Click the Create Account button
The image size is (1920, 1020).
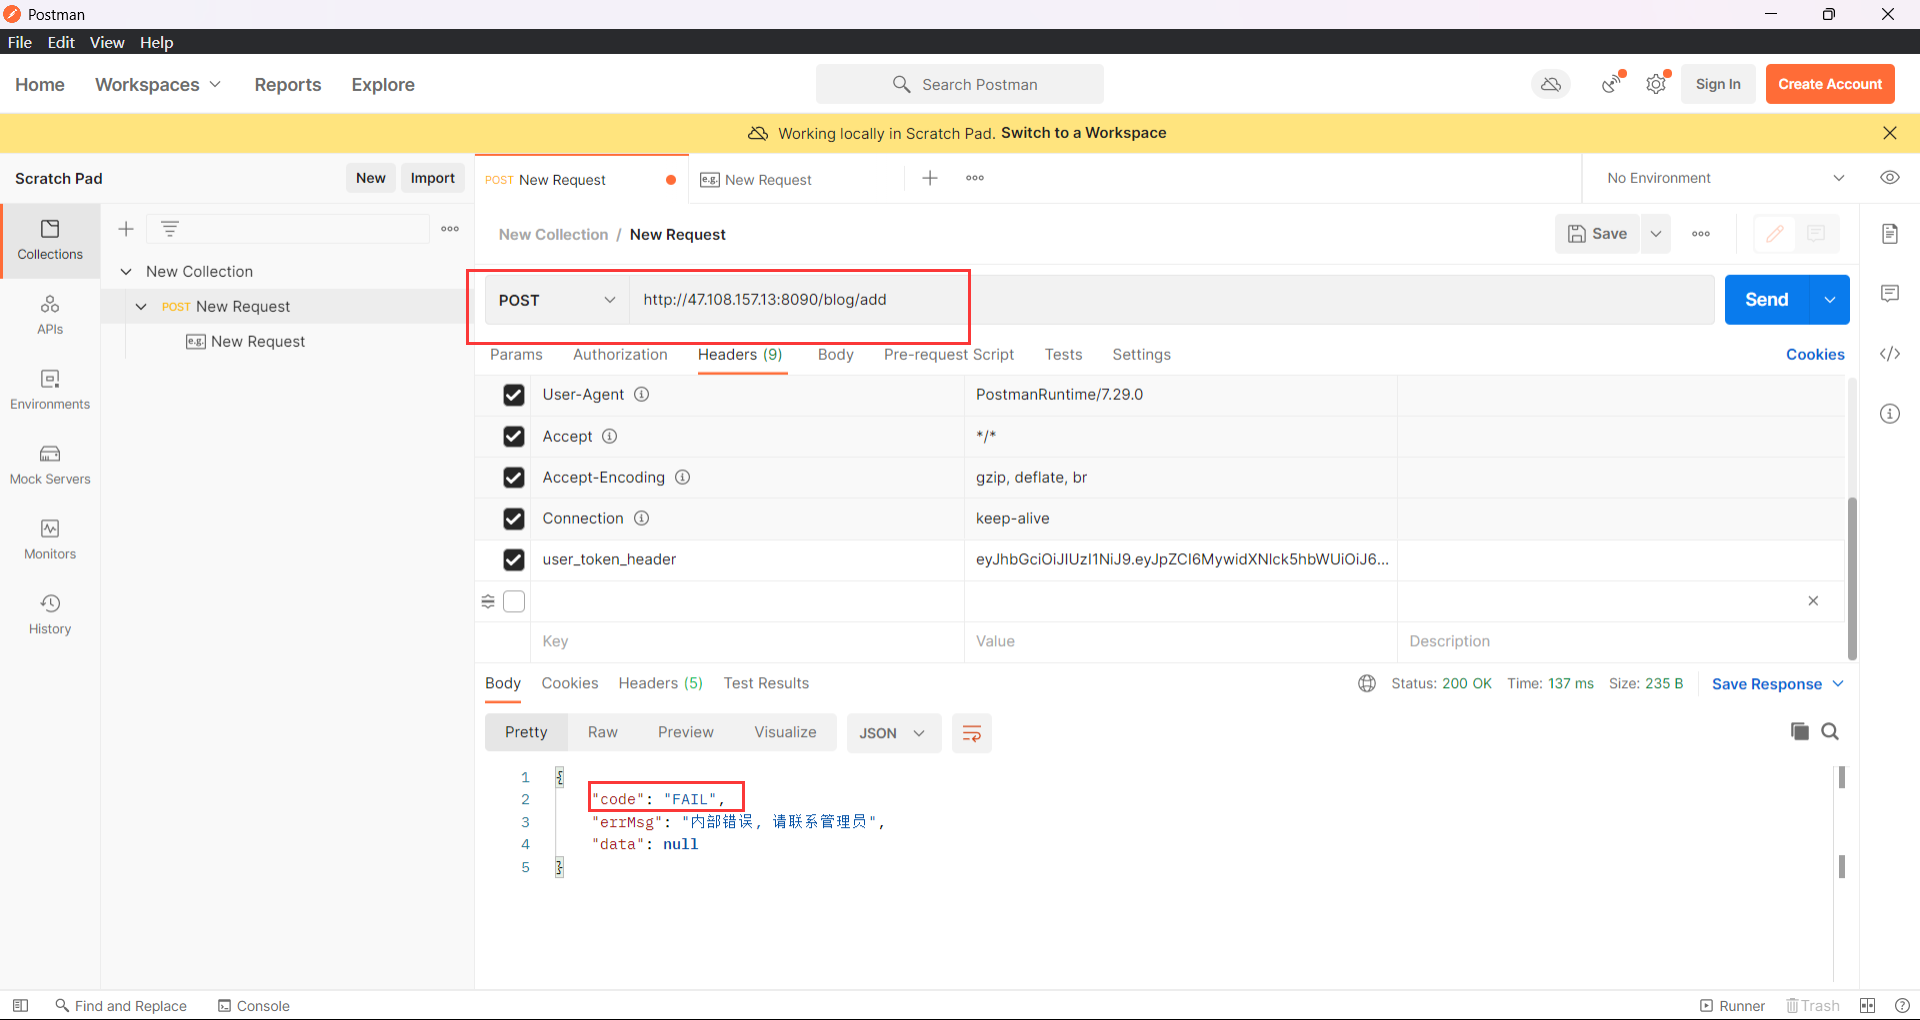click(x=1830, y=84)
